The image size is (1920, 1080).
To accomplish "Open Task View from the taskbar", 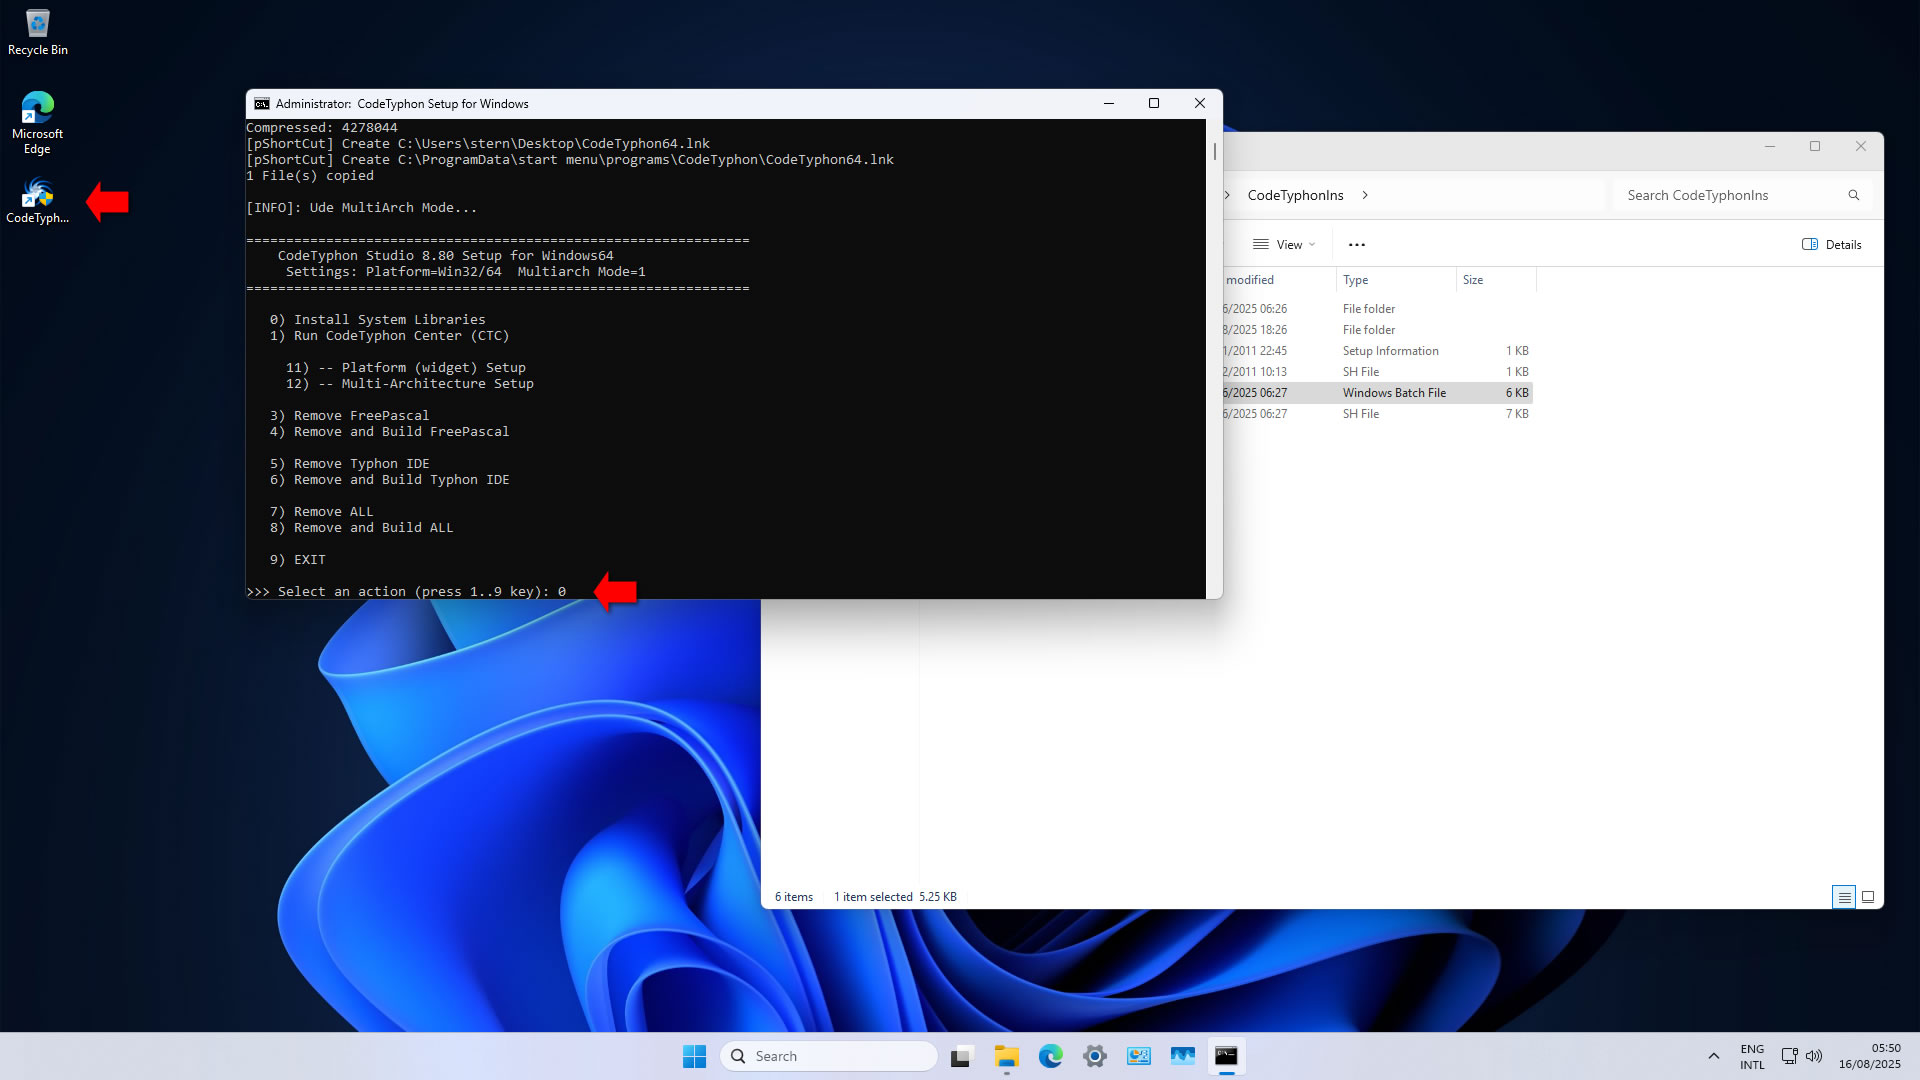I will pos(962,1056).
